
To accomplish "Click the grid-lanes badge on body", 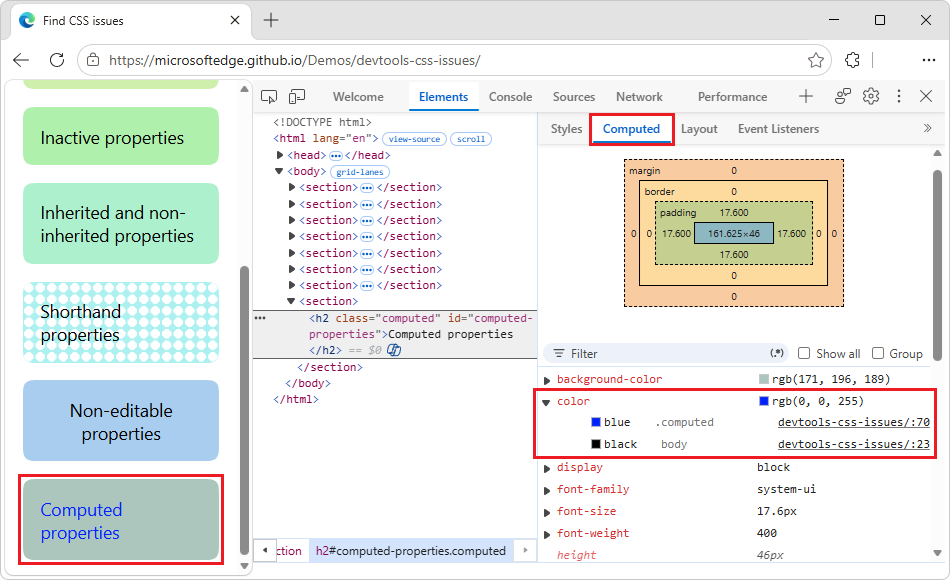I will click(360, 172).
